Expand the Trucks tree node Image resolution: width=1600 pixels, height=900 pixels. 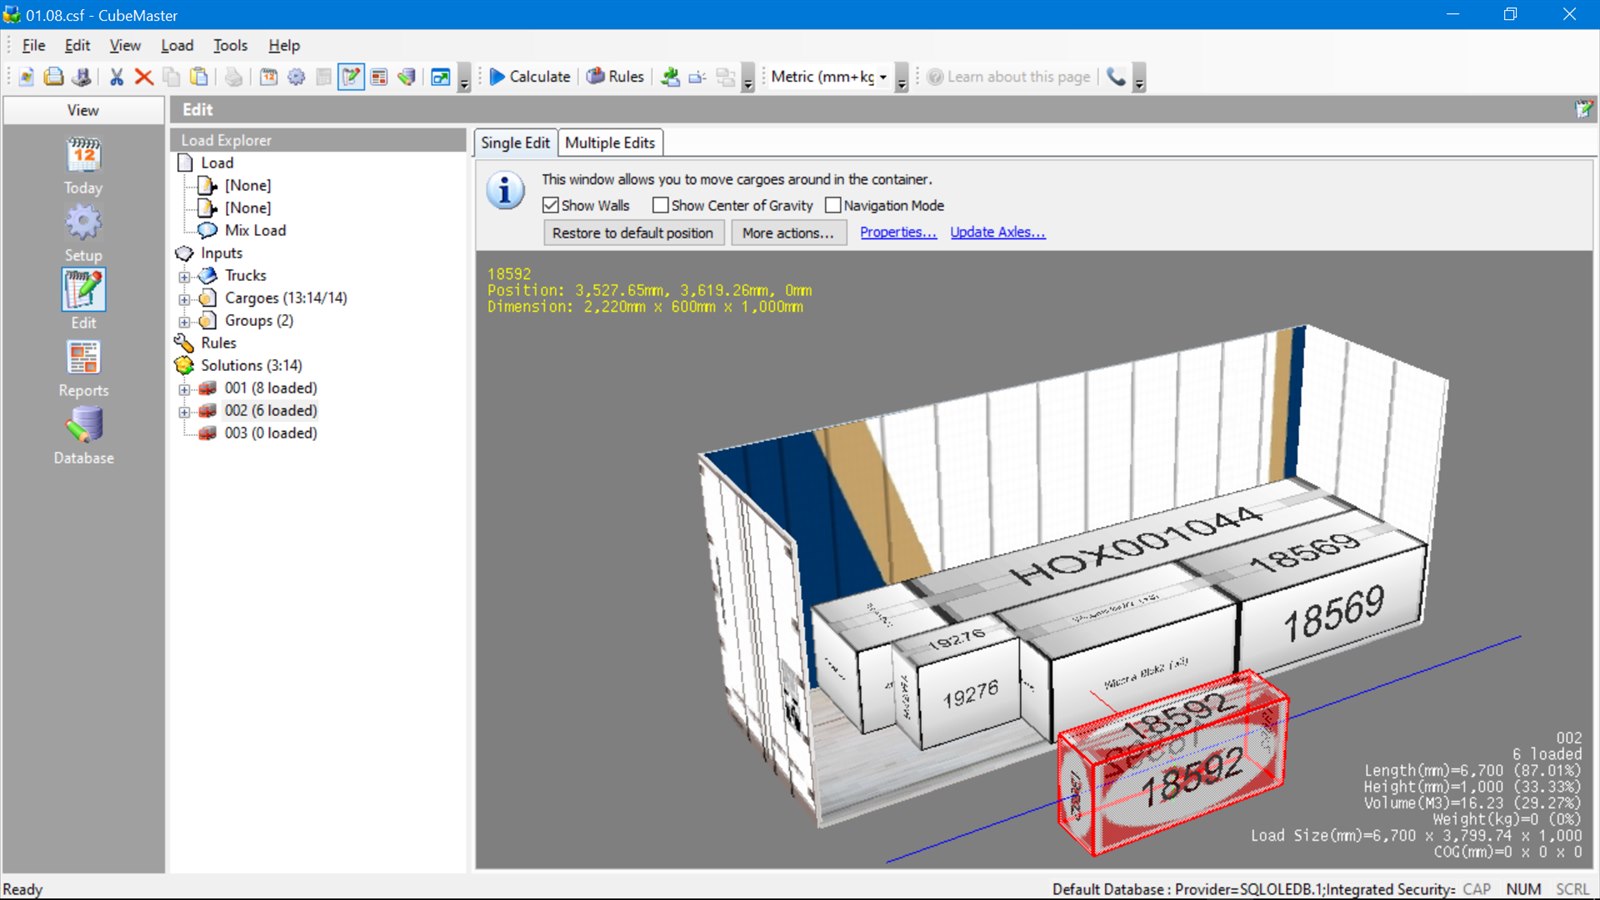(x=184, y=277)
